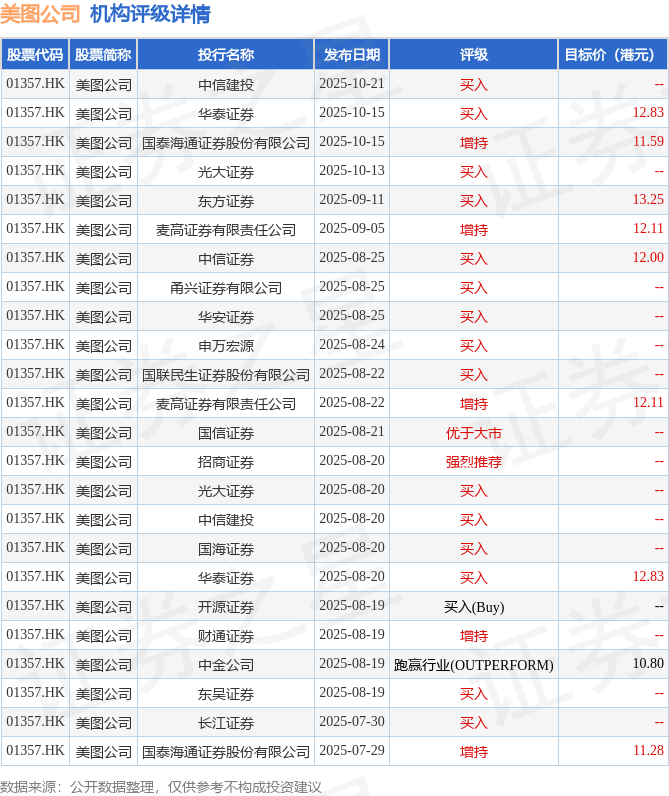The height and width of the screenshot is (796, 669).
Task: Click the date 2025-08-21
Action: 352,431
